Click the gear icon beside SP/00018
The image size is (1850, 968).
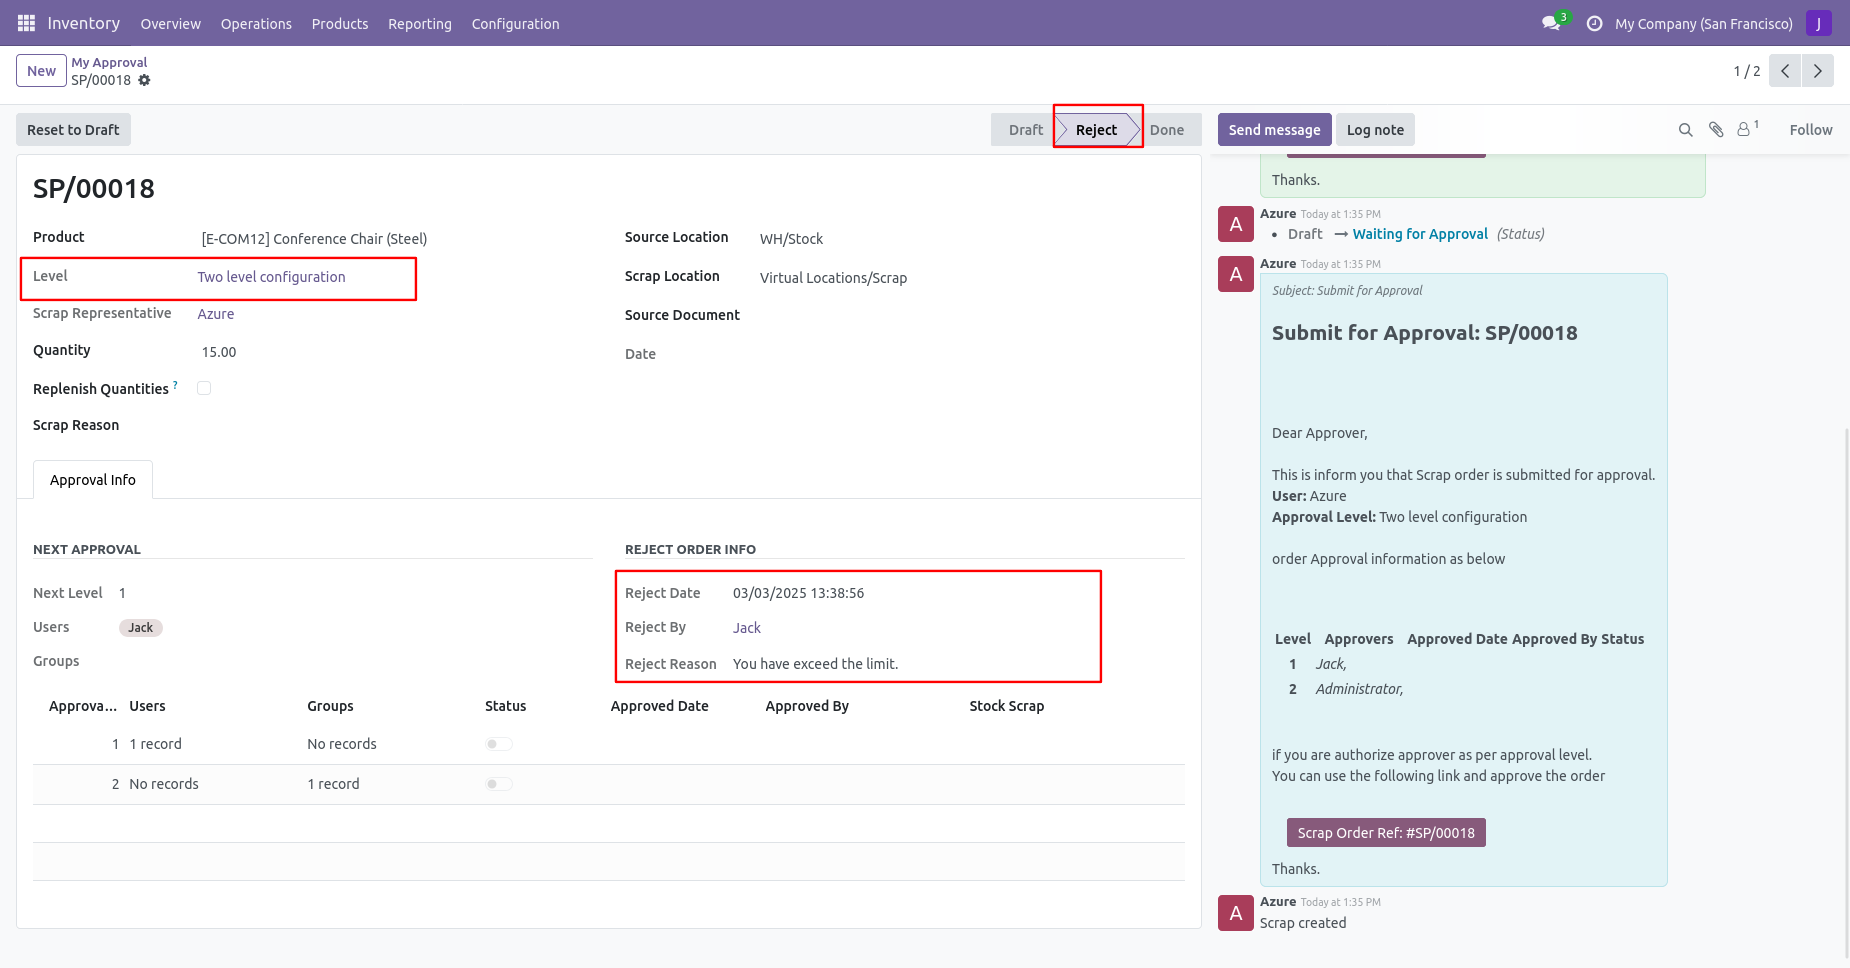coord(145,80)
